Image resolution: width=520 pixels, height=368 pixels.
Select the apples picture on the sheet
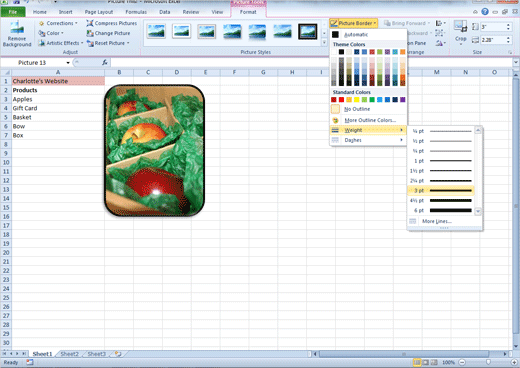(x=154, y=150)
